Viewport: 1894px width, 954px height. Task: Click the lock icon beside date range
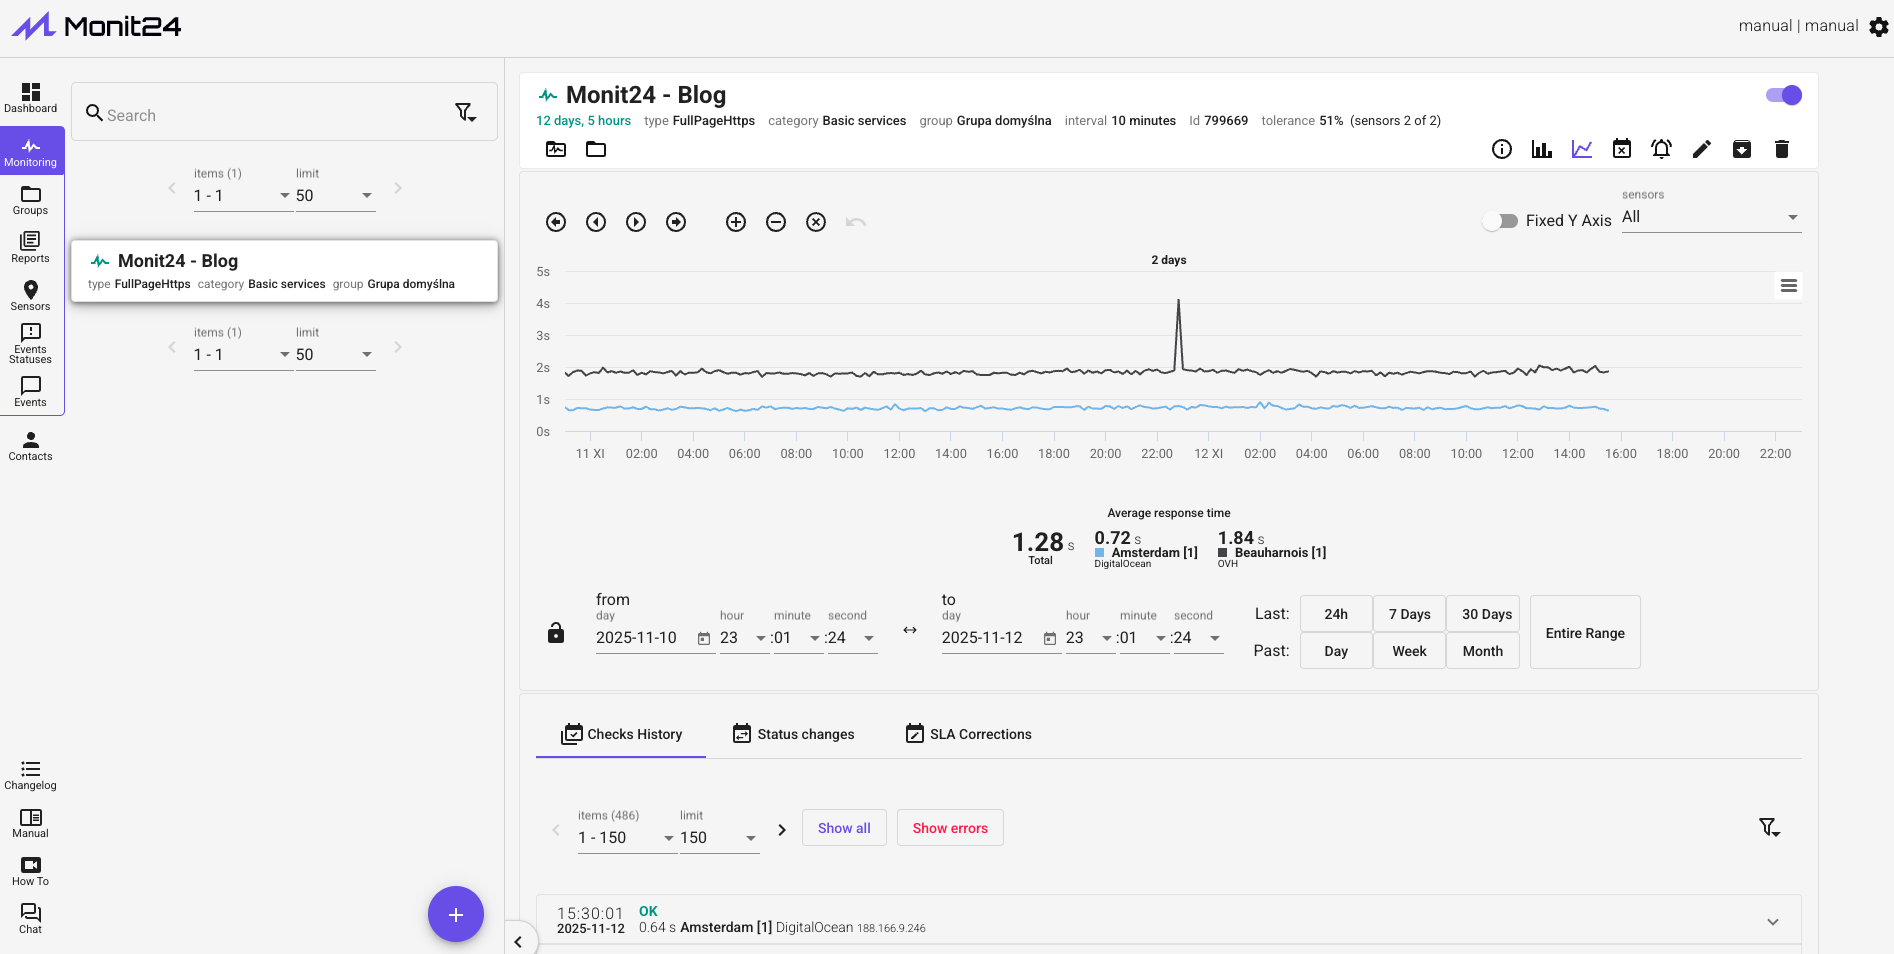[x=556, y=633]
